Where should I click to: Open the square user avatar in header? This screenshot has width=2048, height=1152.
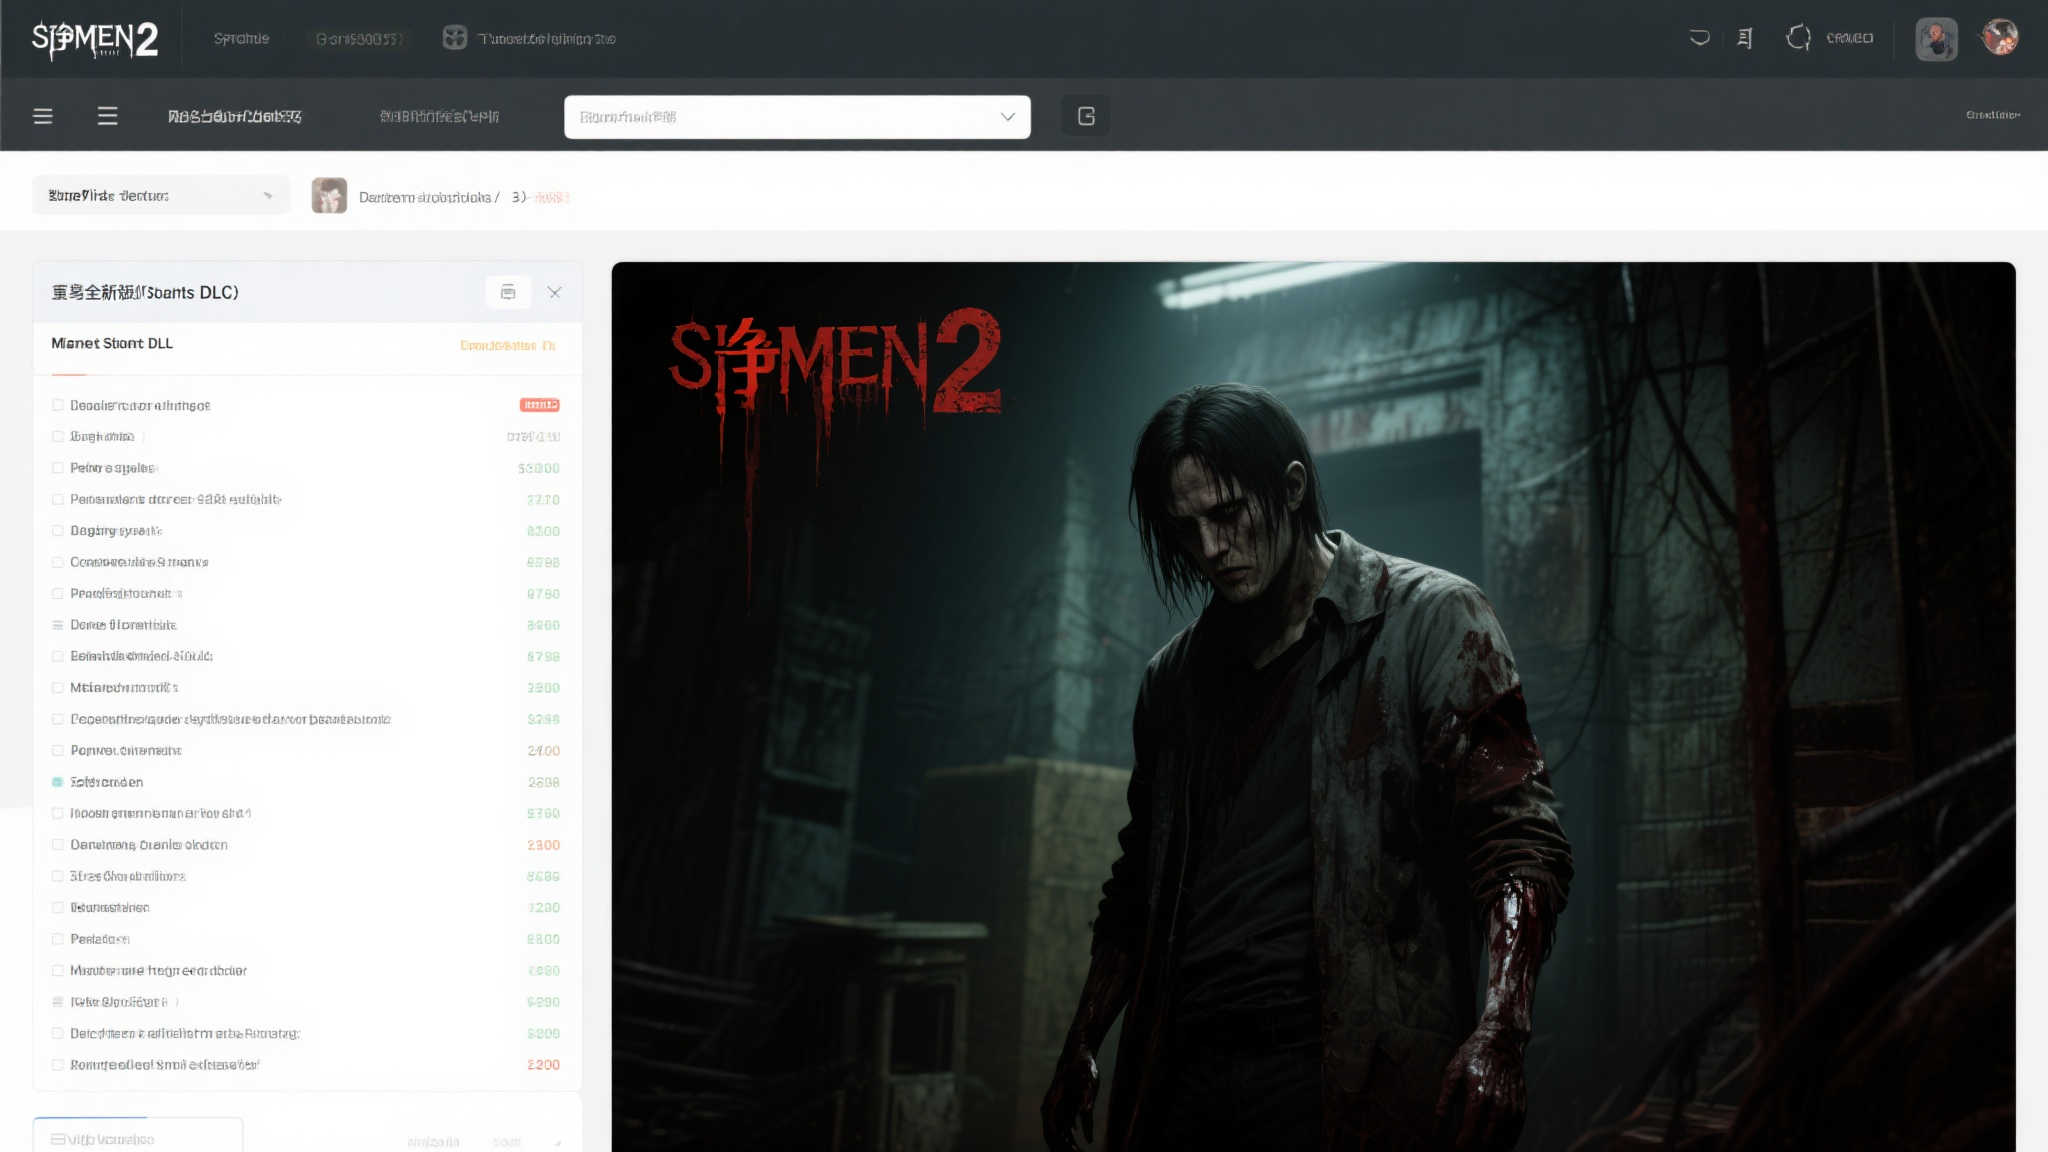click(x=1936, y=39)
